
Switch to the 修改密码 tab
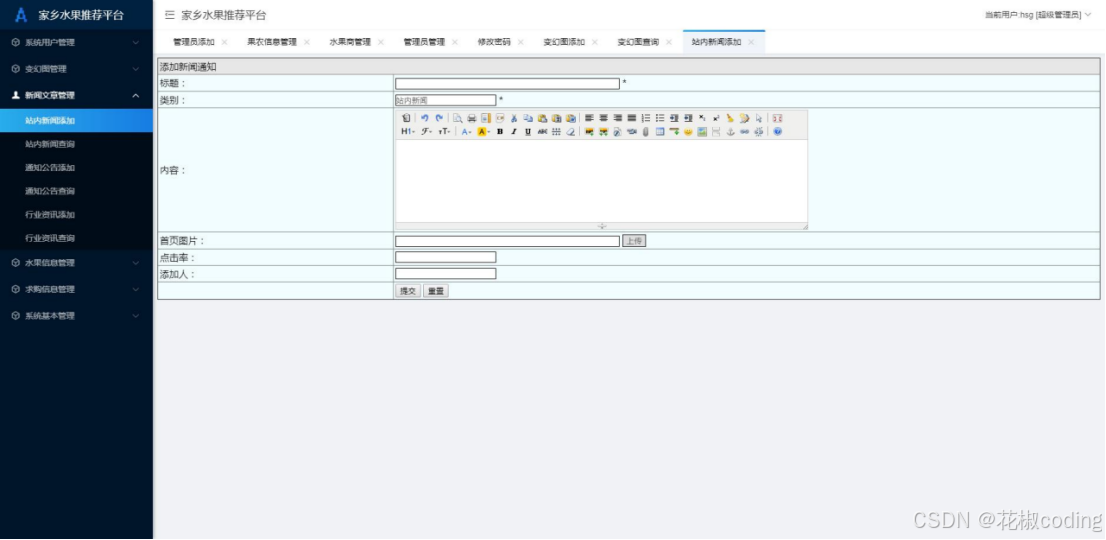[494, 42]
